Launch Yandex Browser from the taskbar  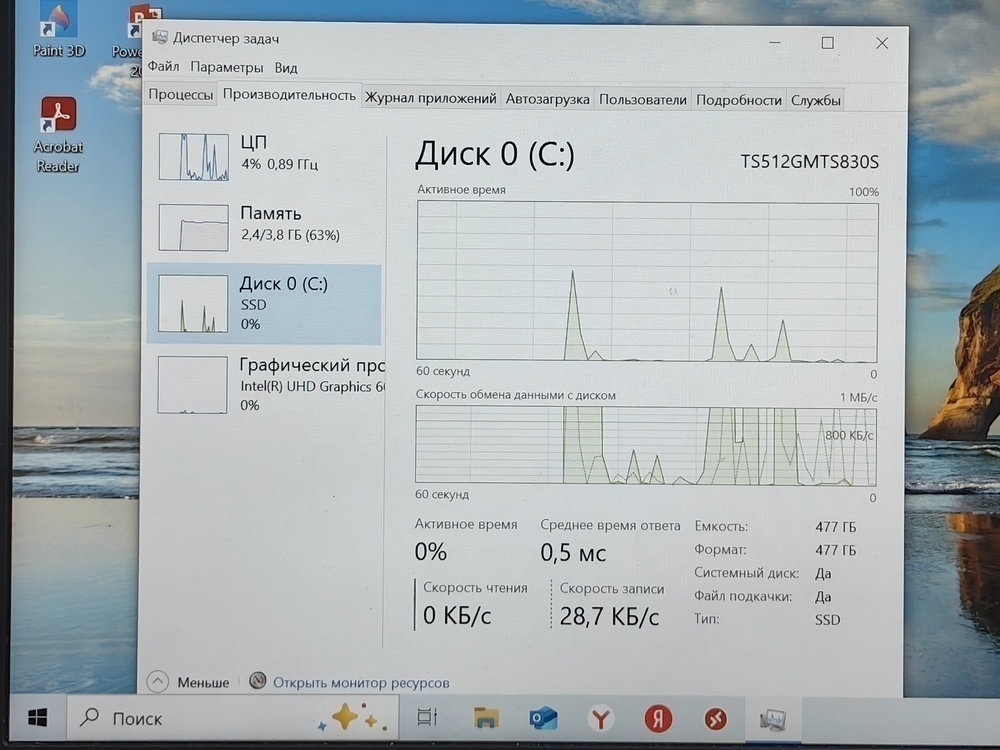pyautogui.click(x=598, y=718)
